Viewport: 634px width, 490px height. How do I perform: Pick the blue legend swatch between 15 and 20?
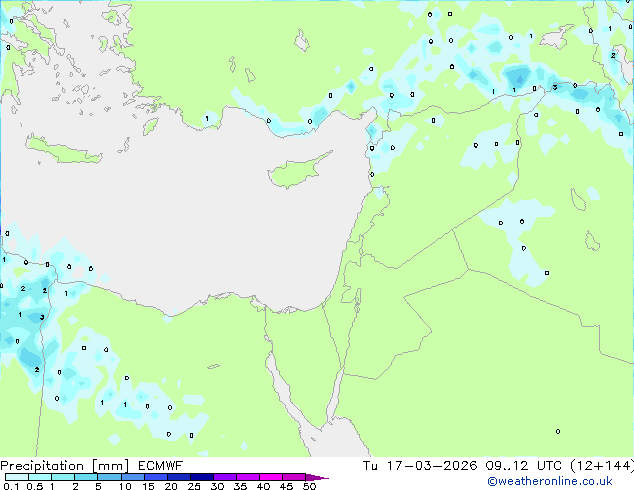[x=156, y=477]
